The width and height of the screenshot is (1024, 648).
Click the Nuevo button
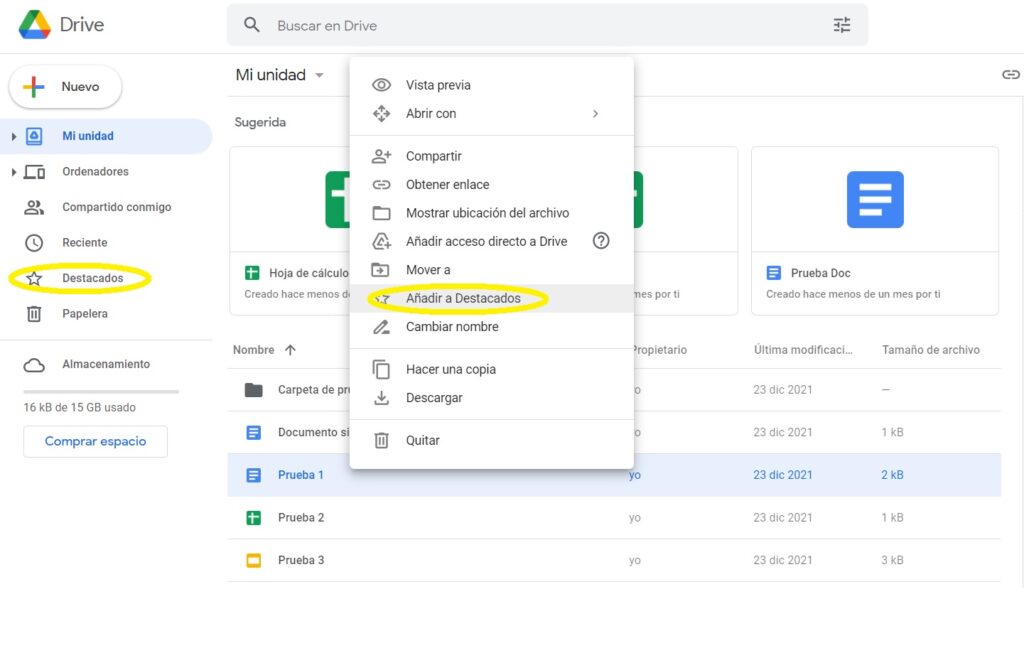tap(66, 87)
